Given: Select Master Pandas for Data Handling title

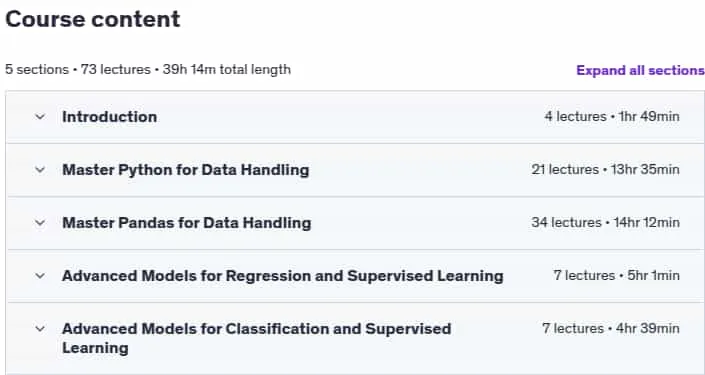Looking at the screenshot, I should 187,223.
